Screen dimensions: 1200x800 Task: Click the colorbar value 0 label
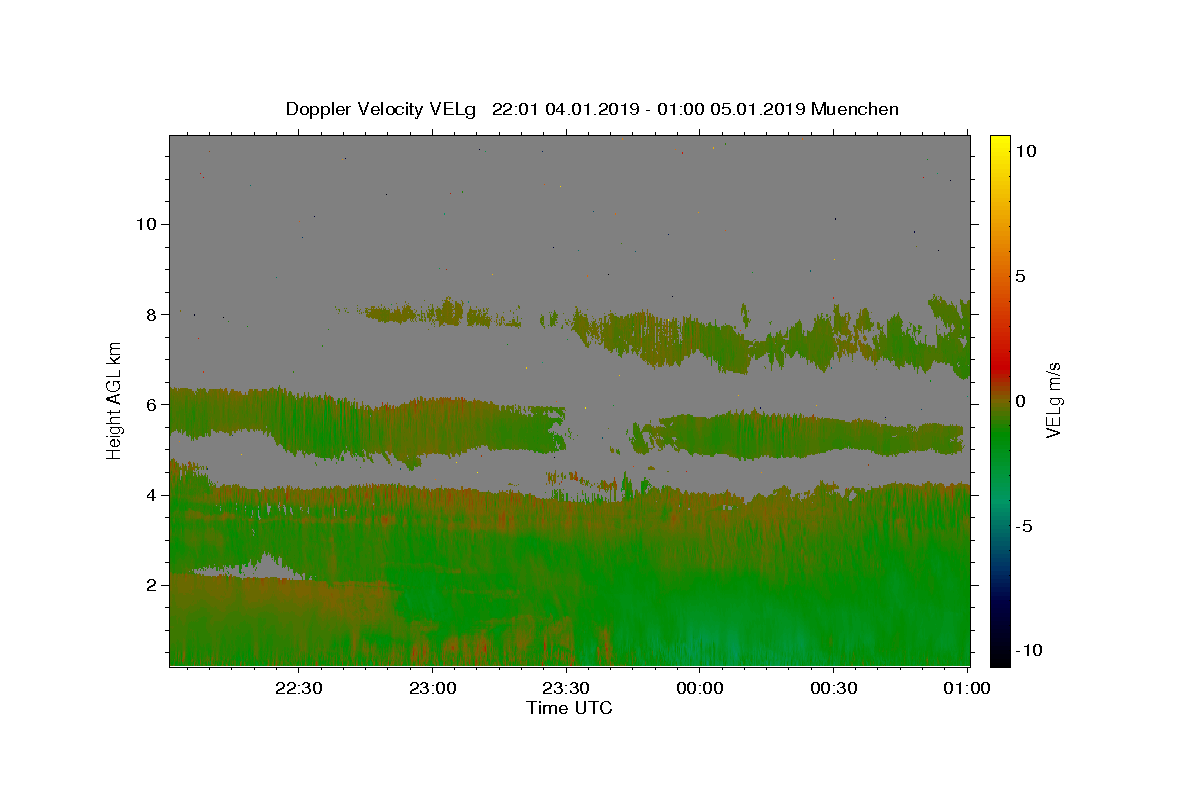coord(1020,401)
